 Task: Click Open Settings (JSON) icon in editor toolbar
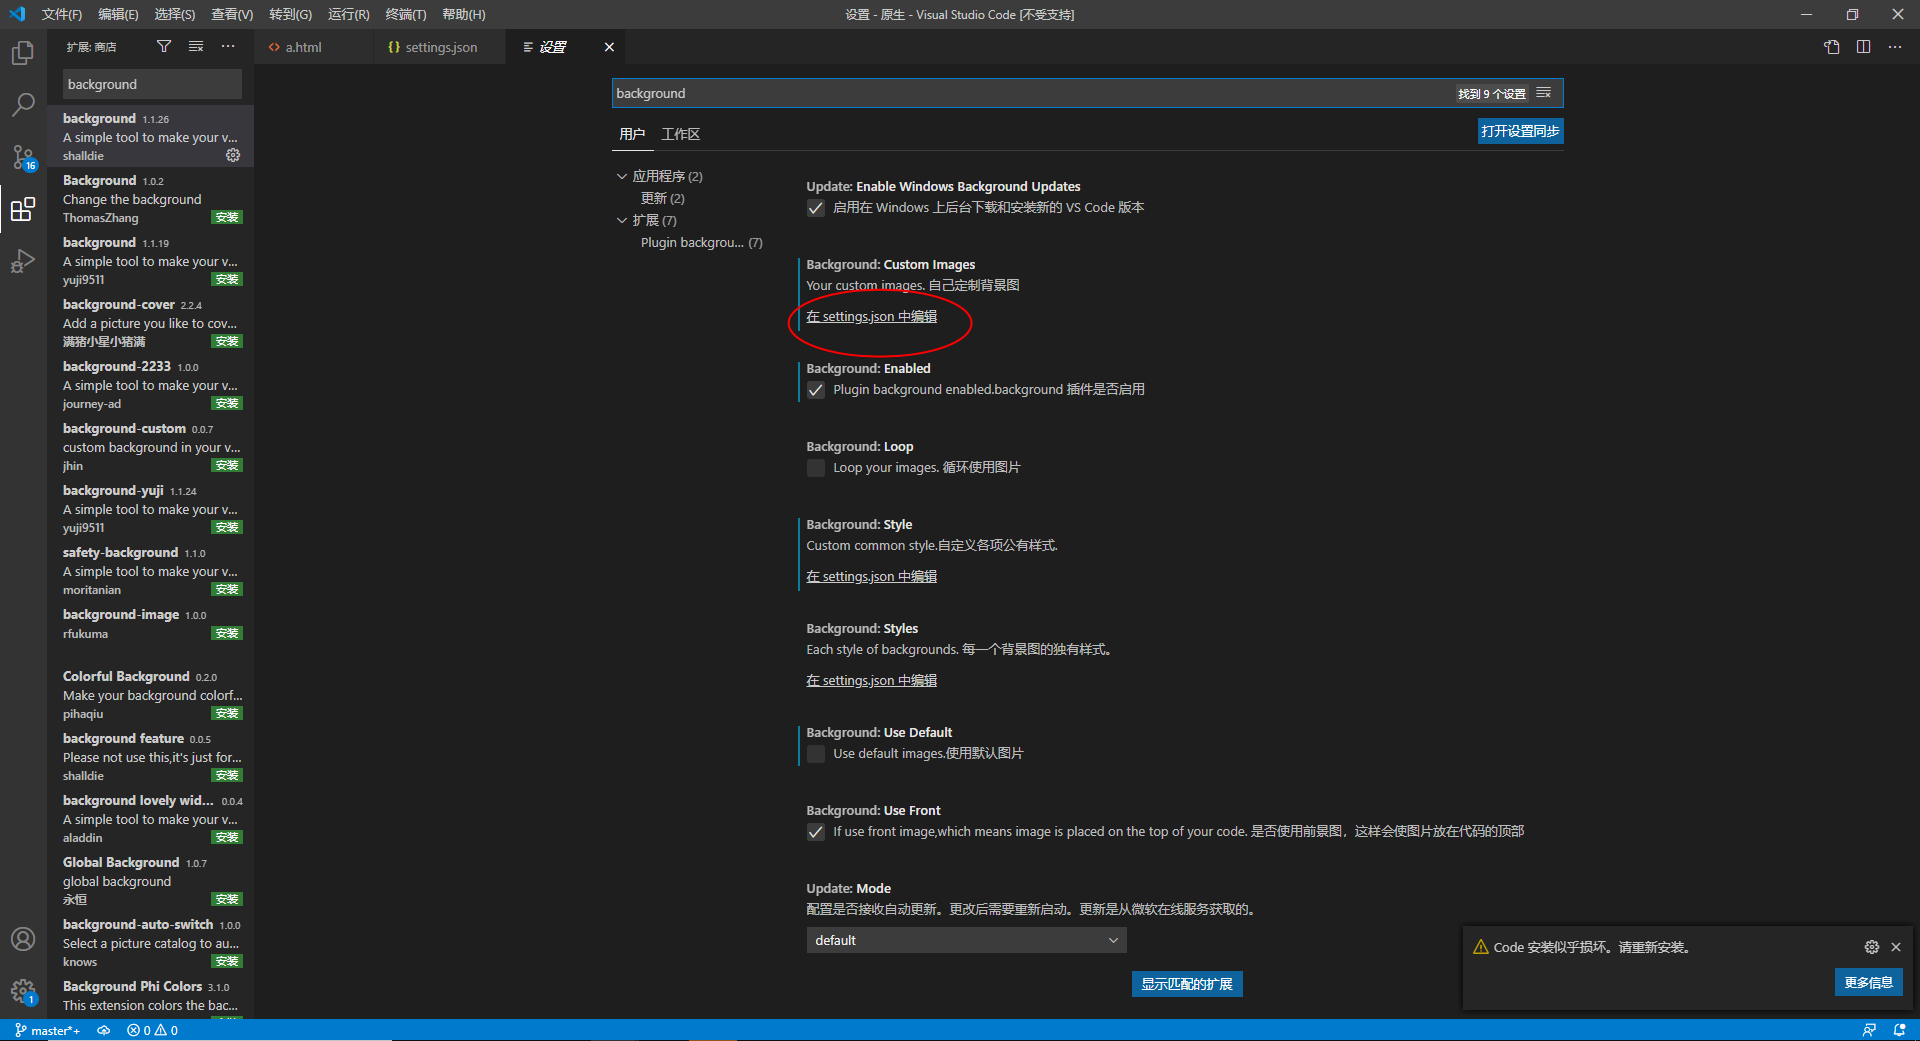(x=1831, y=47)
